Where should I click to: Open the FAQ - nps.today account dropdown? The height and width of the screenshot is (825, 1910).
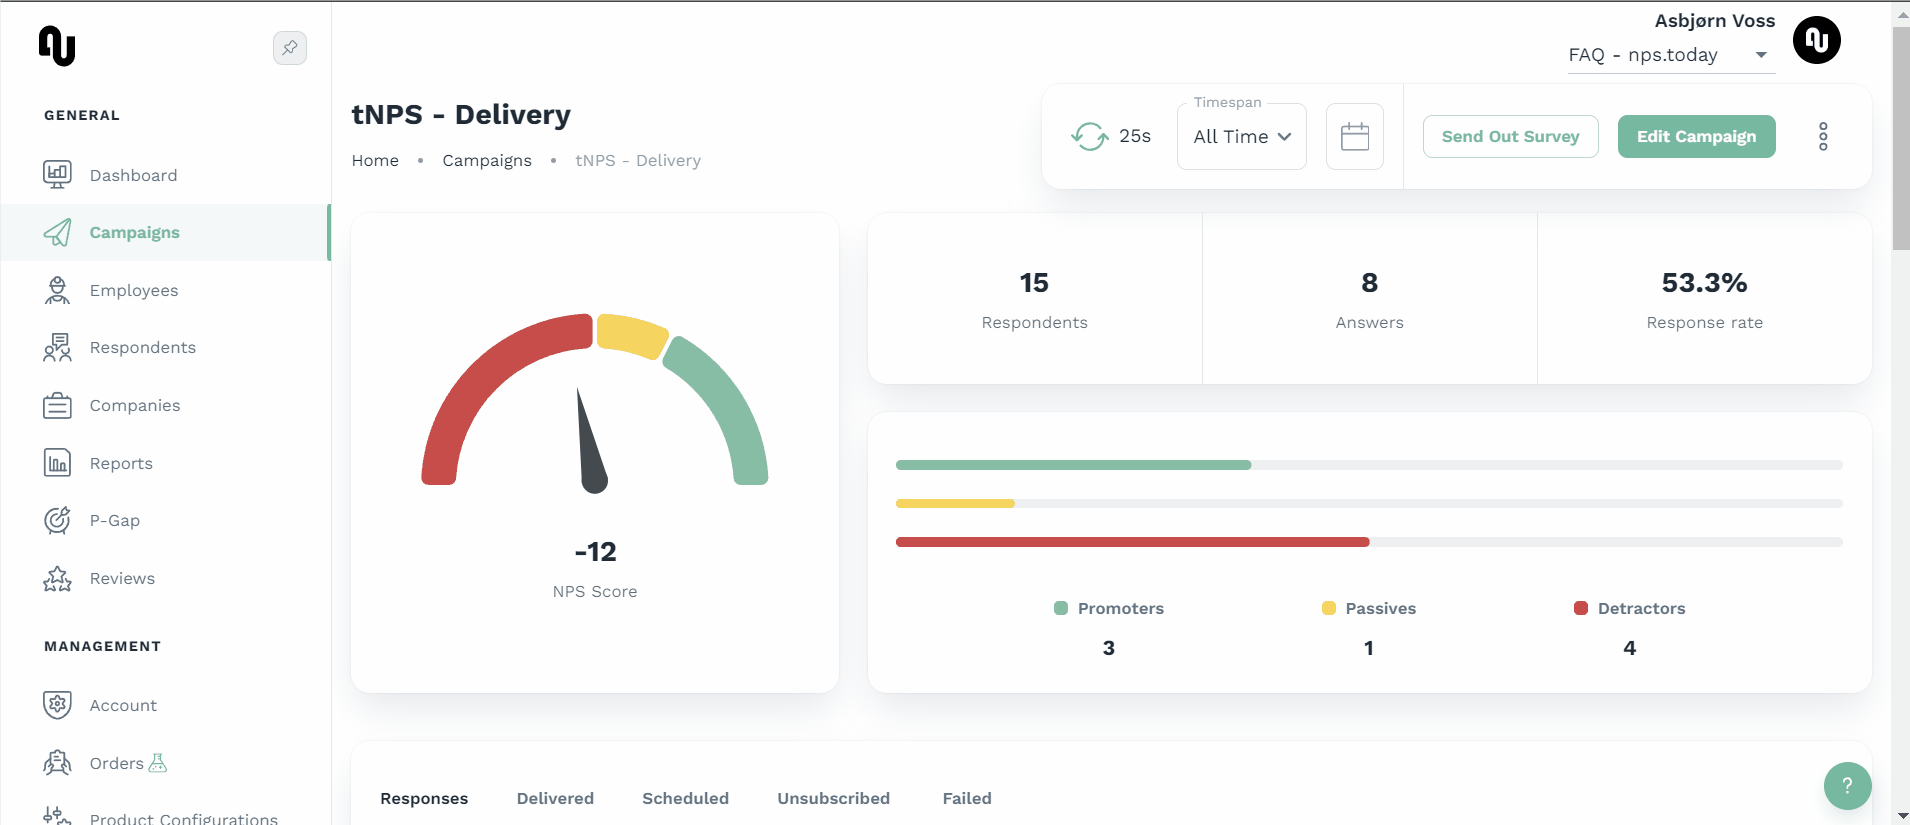(x=1668, y=55)
